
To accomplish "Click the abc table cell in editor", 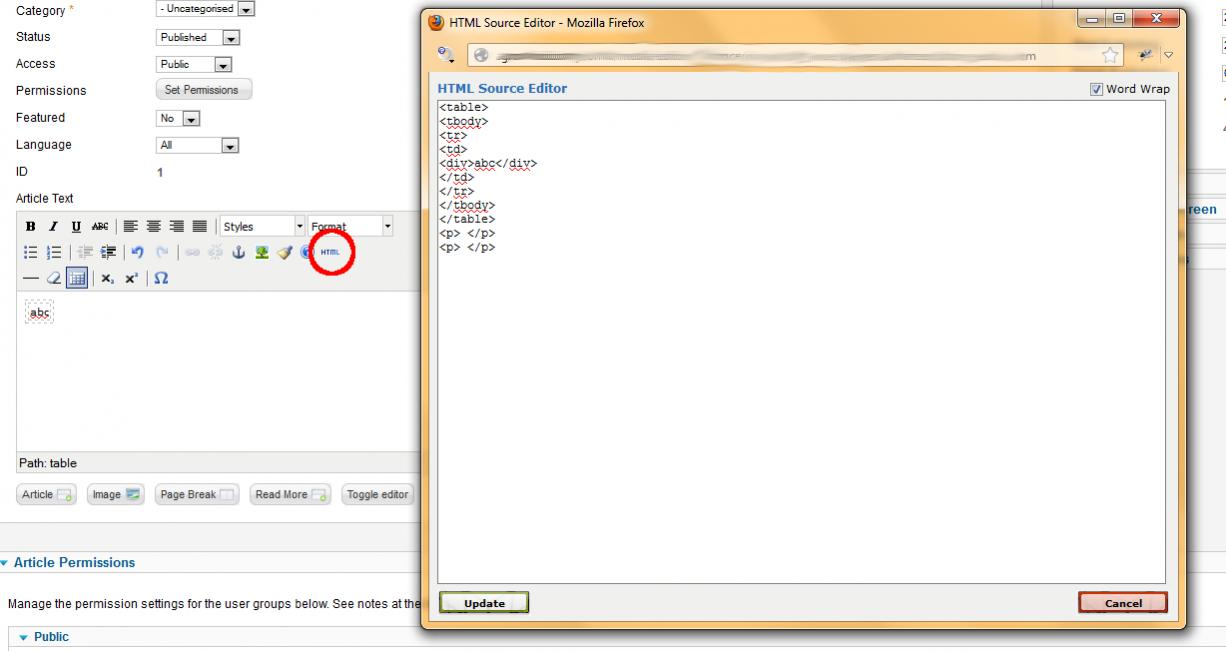I will tap(39, 313).
